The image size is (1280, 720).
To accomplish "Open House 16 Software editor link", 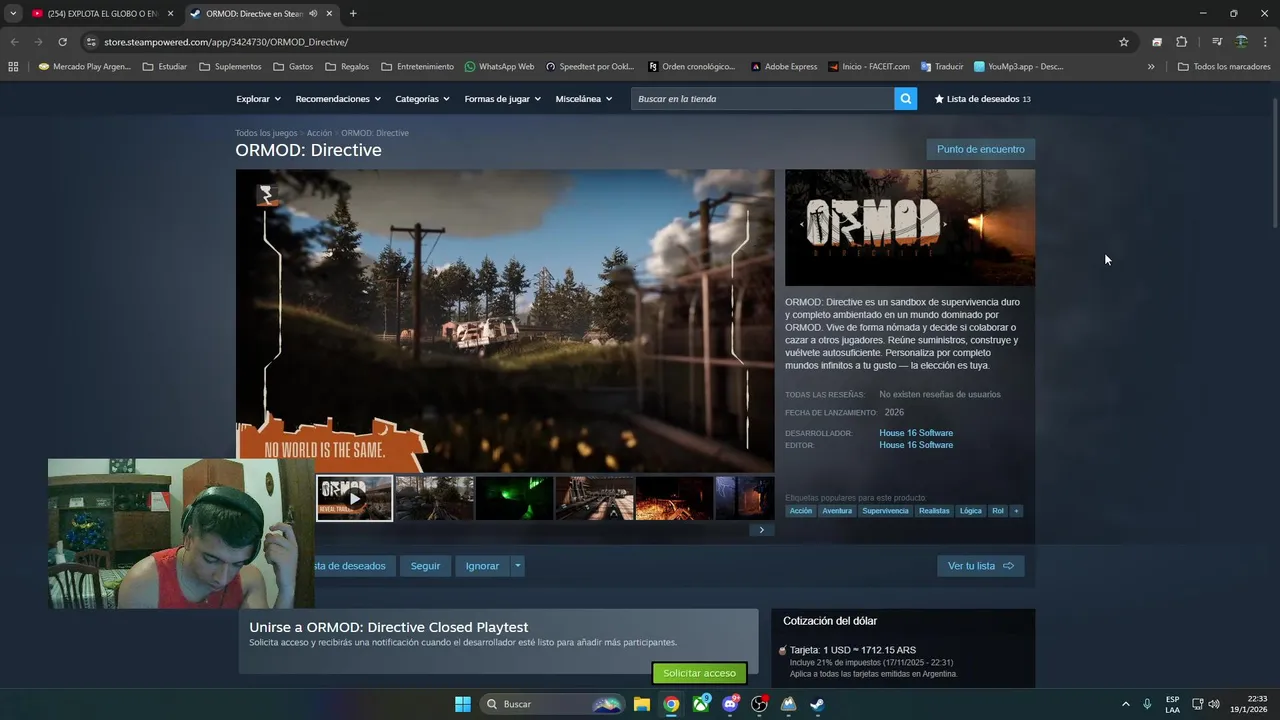I will tap(916, 445).
